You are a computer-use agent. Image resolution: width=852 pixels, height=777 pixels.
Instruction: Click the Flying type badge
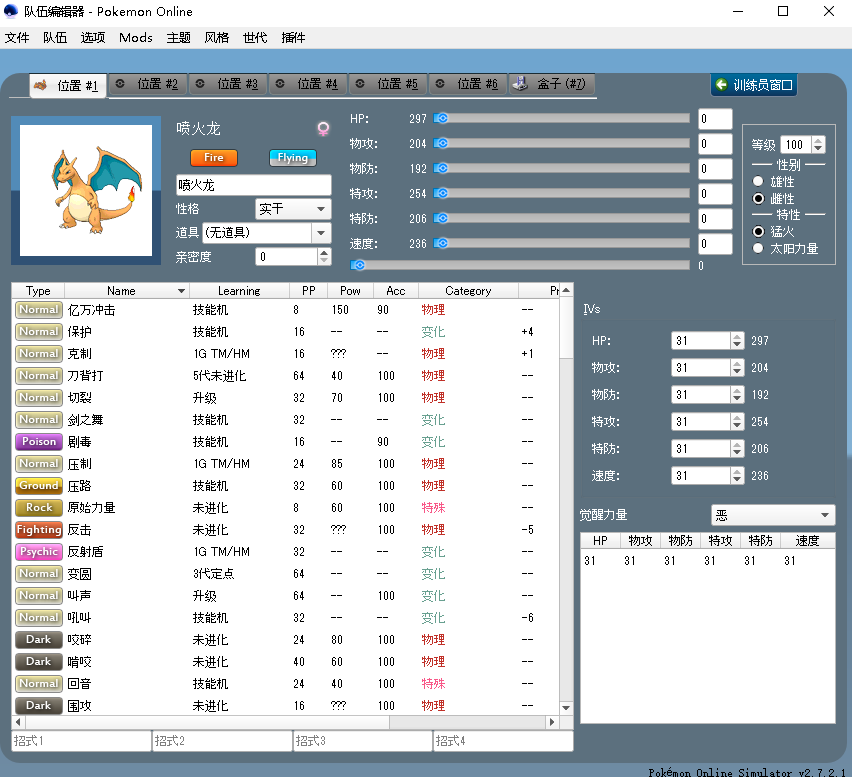[293, 158]
